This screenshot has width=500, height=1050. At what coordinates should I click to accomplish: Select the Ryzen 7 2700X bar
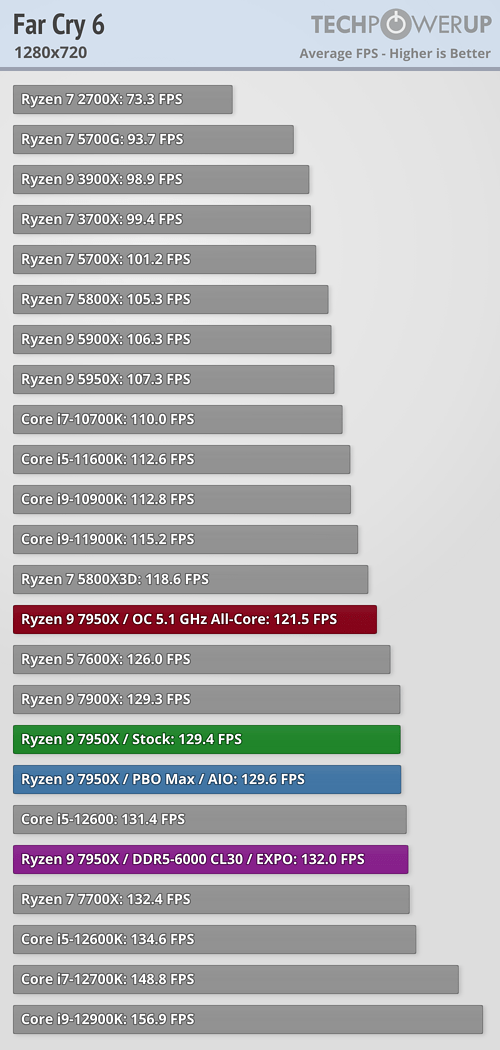[122, 100]
